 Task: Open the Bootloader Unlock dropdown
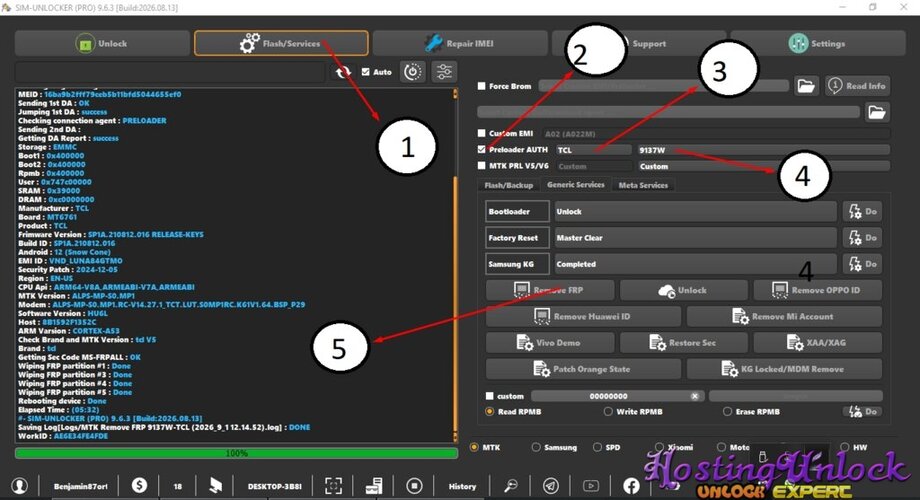pos(695,211)
